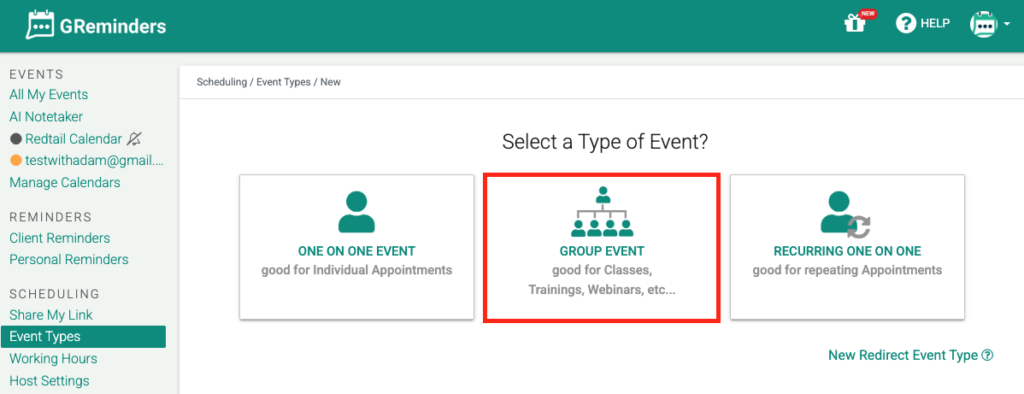This screenshot has height=394, width=1024.
Task: Click Scheduling in the breadcrumb
Action: (221, 82)
